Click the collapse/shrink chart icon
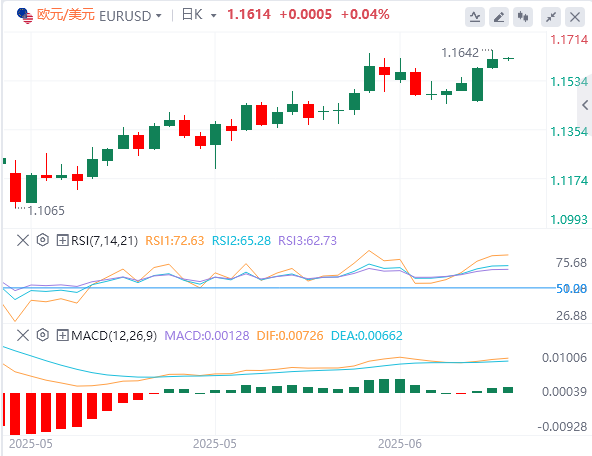The height and width of the screenshot is (456, 592). coord(551,17)
